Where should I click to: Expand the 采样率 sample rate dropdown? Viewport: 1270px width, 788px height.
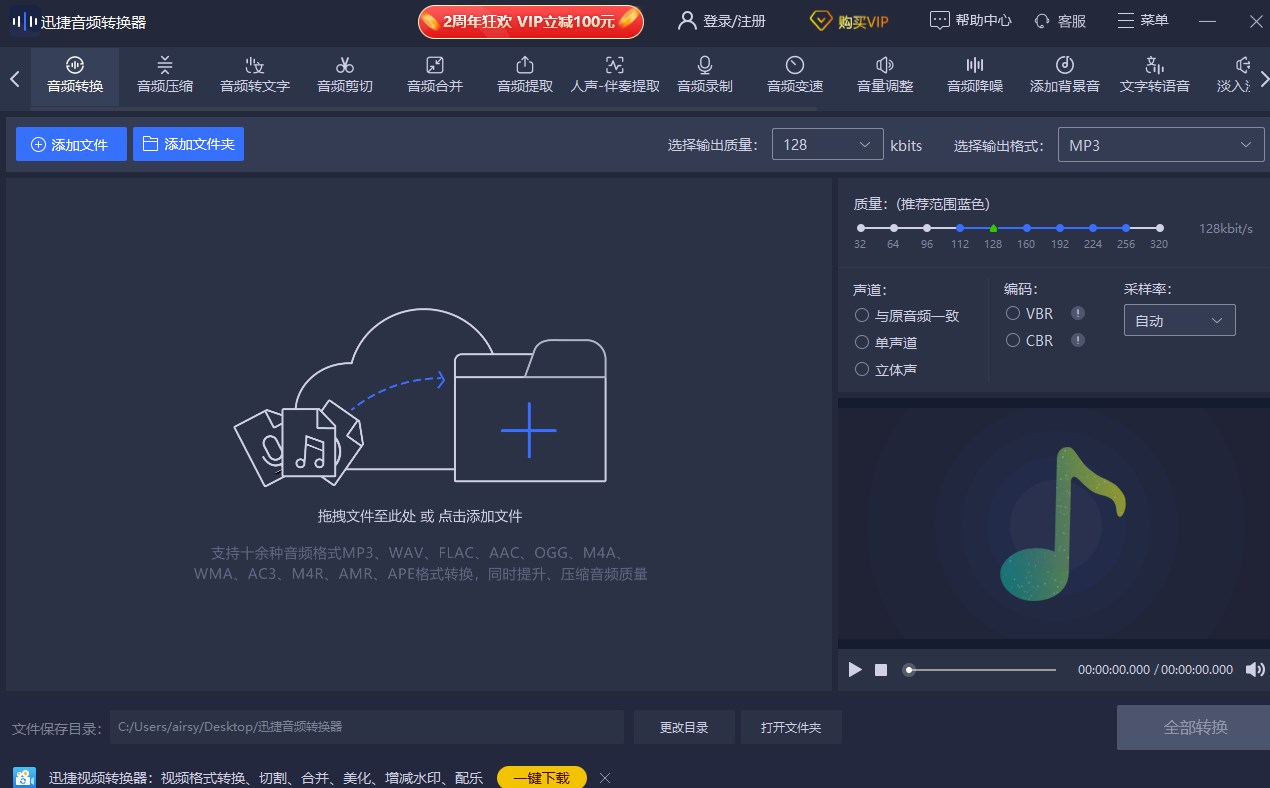1179,320
